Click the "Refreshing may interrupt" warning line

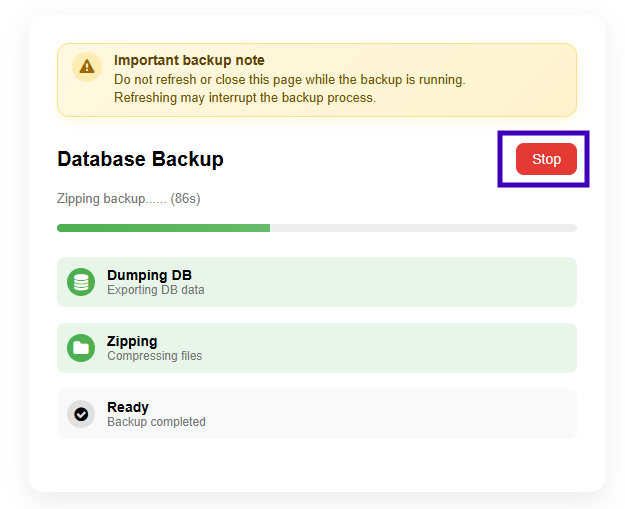point(245,98)
